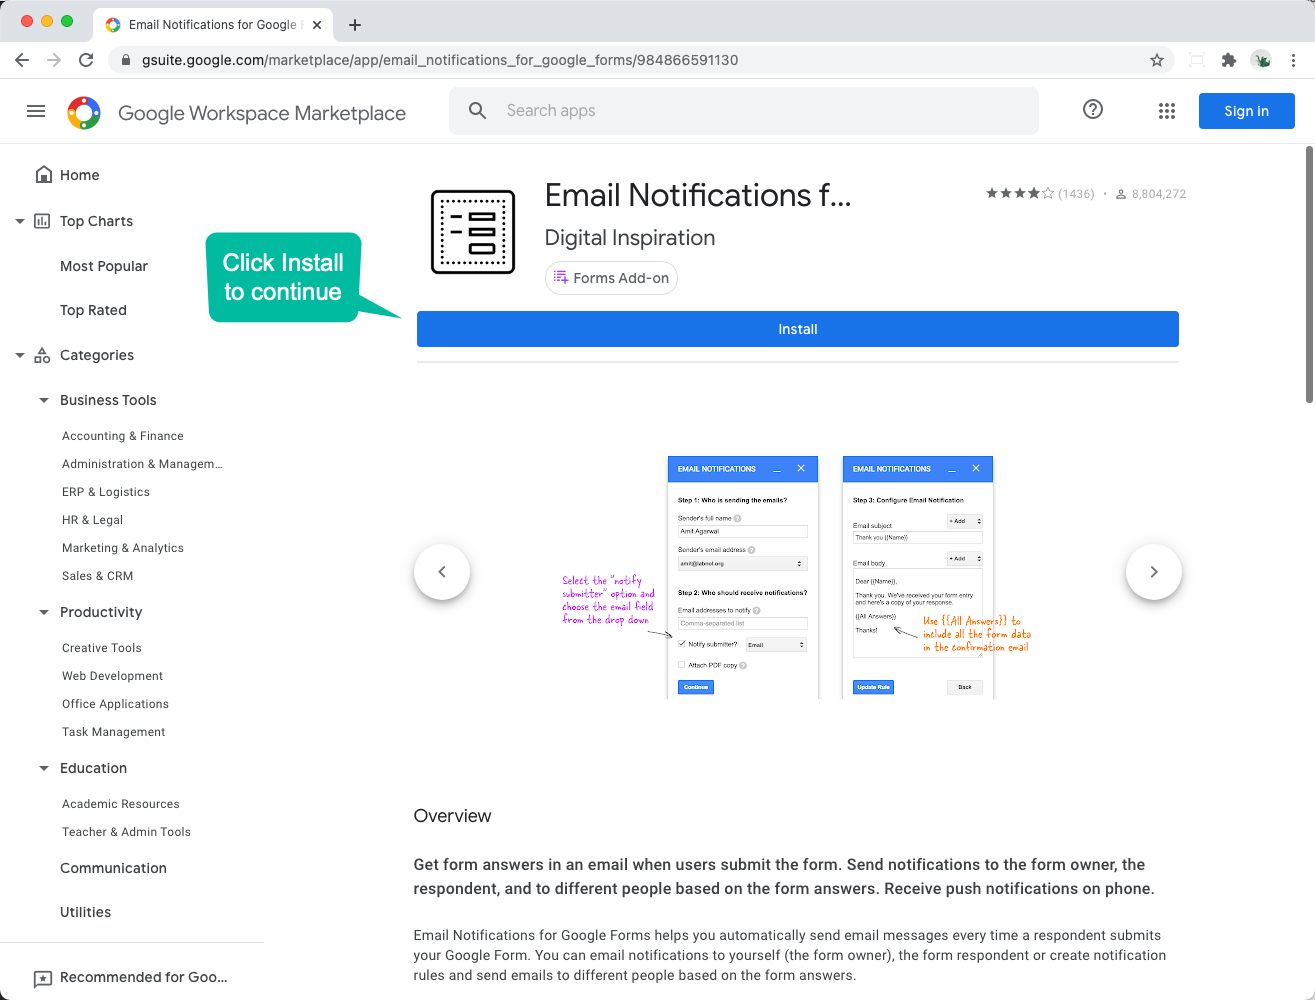Screen dimensions: 1315x1000
Task: Select Most Popular in sidebar
Action: (x=104, y=266)
